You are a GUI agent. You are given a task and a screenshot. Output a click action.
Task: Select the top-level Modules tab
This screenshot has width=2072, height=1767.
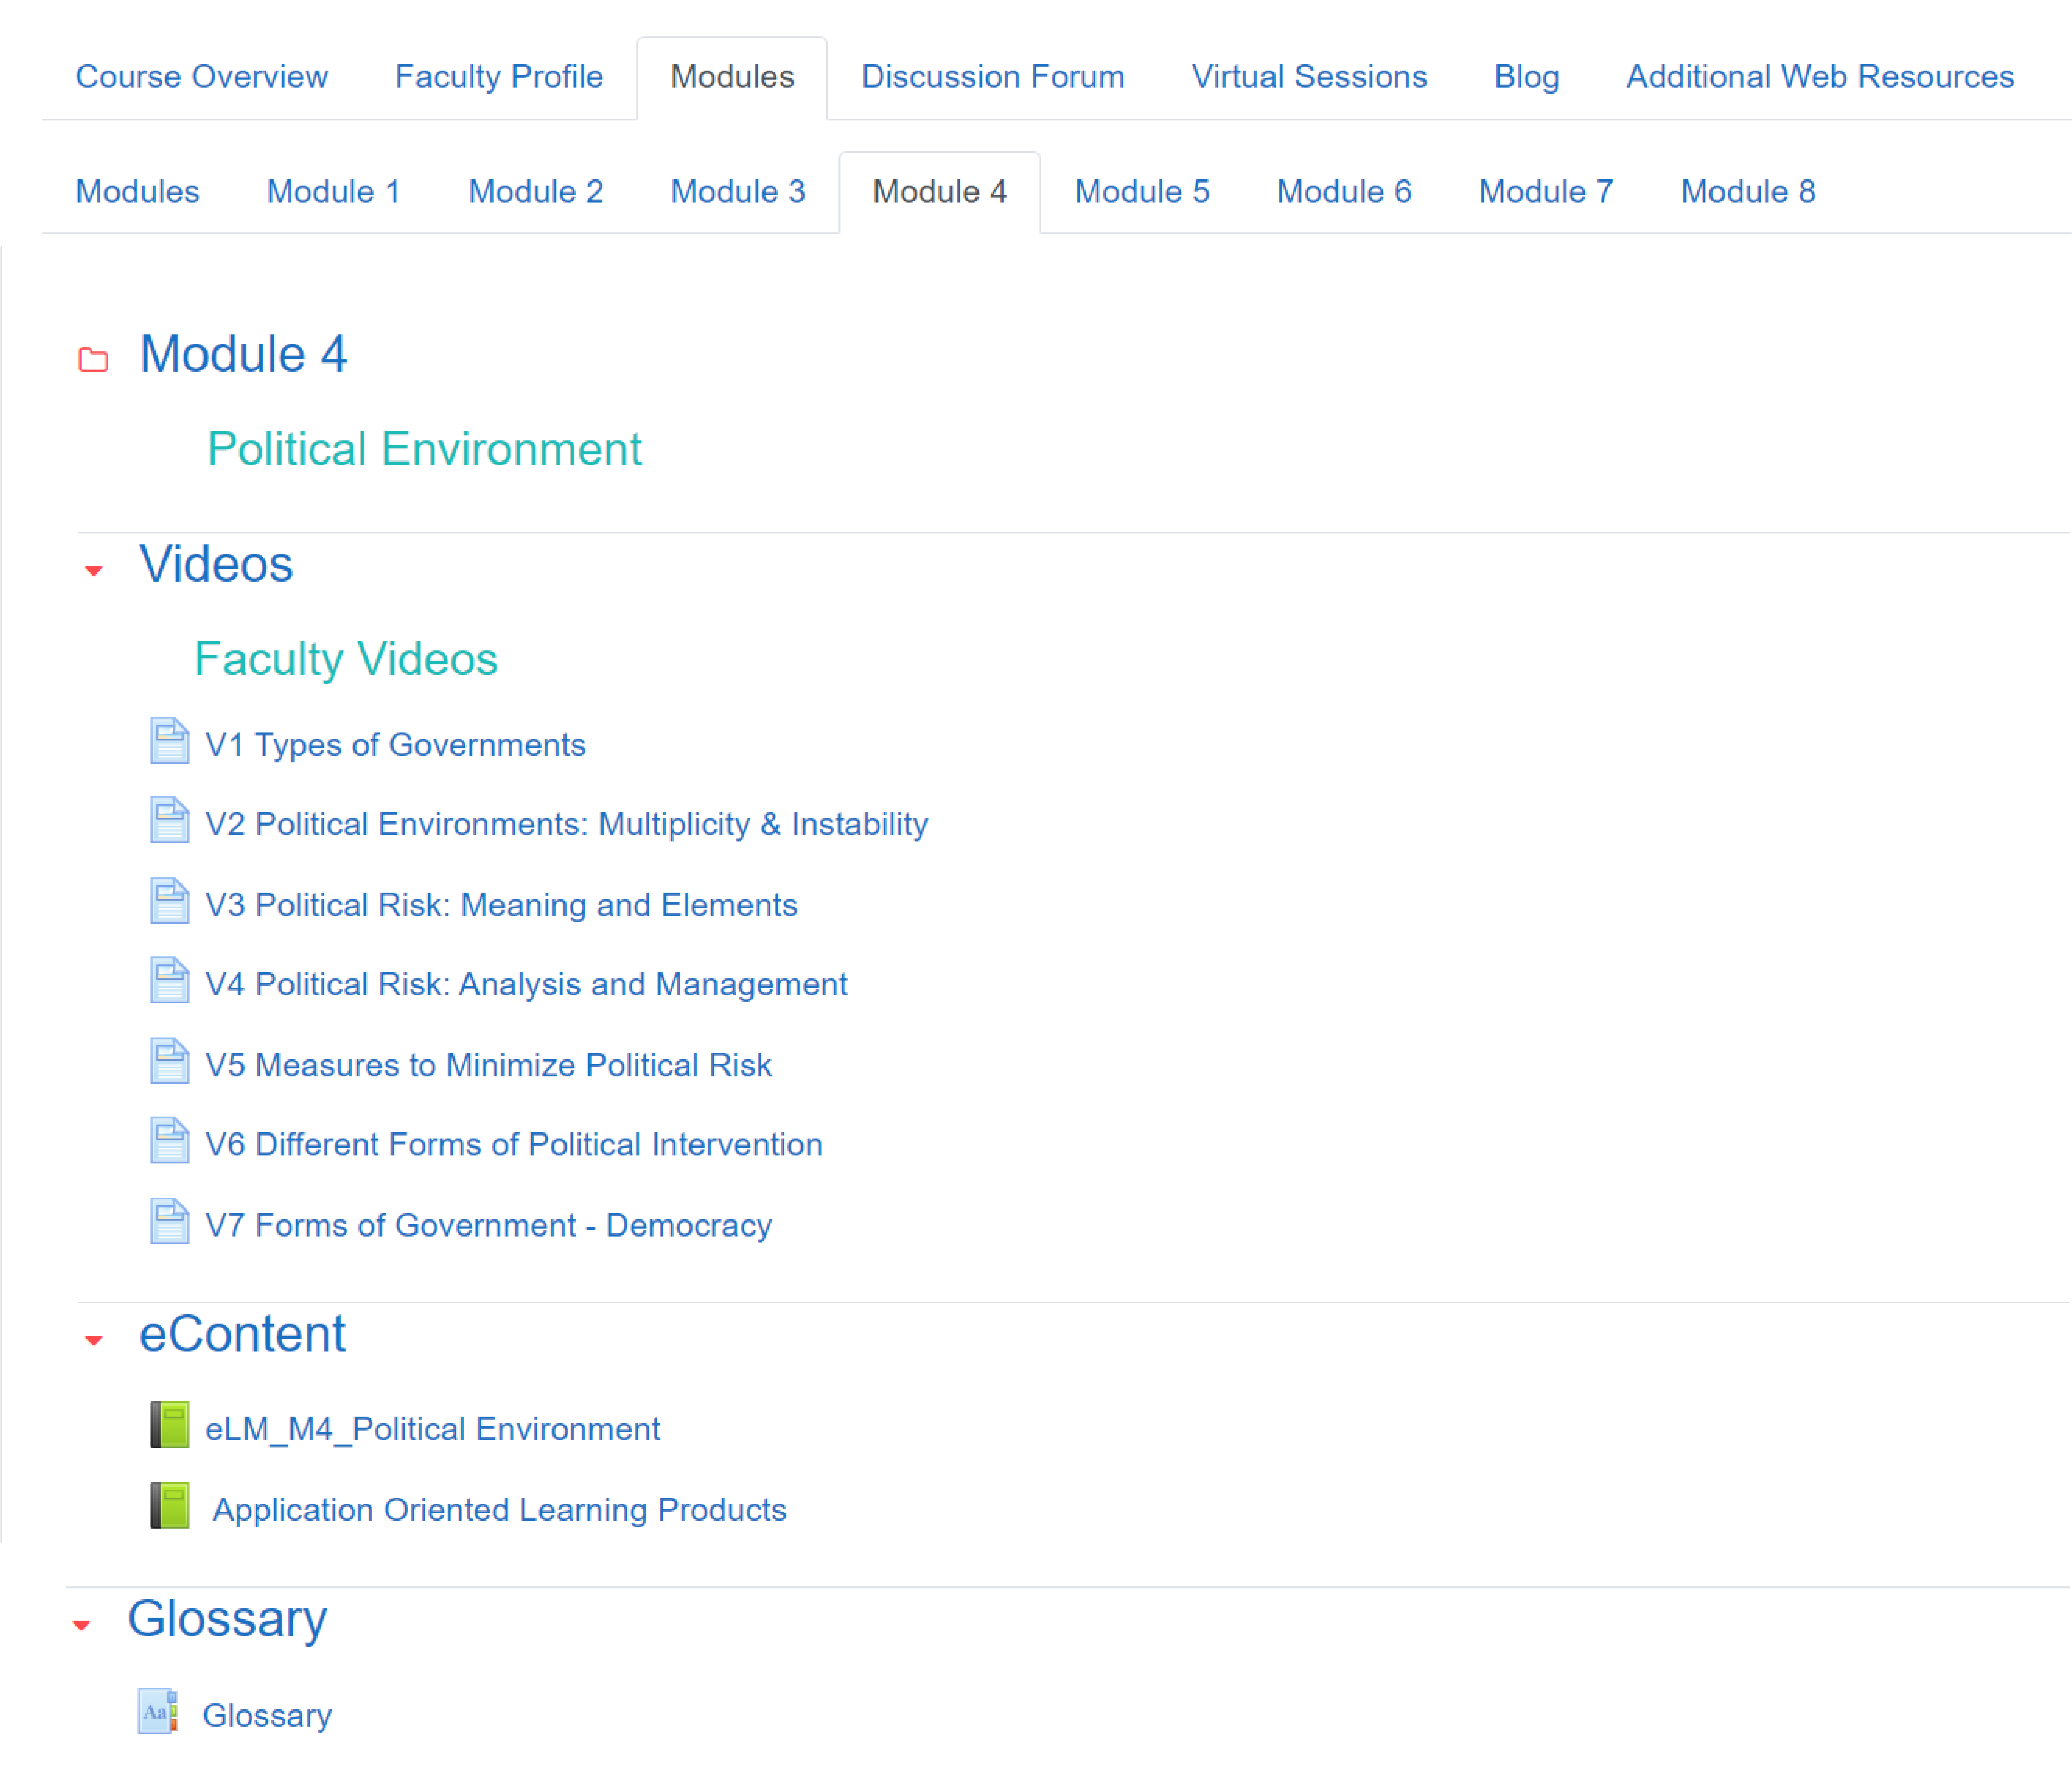point(732,77)
